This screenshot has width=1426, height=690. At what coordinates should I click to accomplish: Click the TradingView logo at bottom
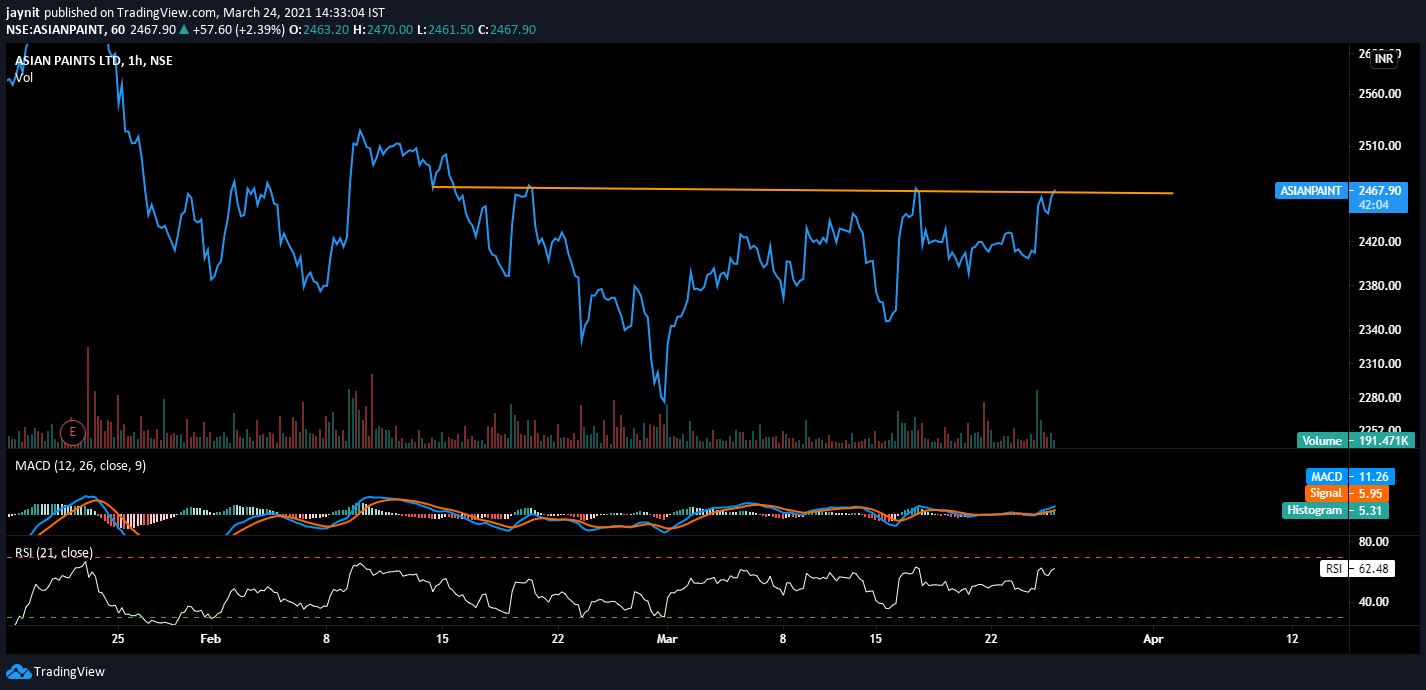coord(56,671)
